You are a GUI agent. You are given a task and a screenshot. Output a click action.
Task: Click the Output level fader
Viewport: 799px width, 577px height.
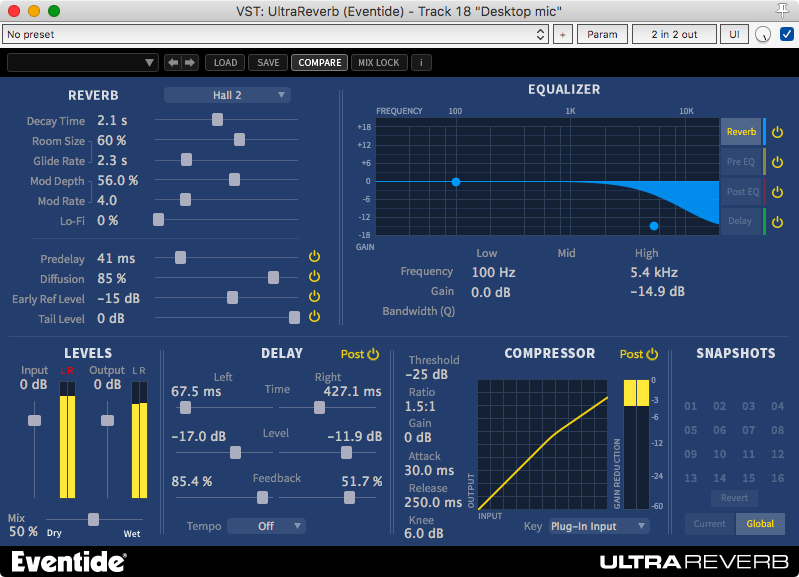pos(108,421)
